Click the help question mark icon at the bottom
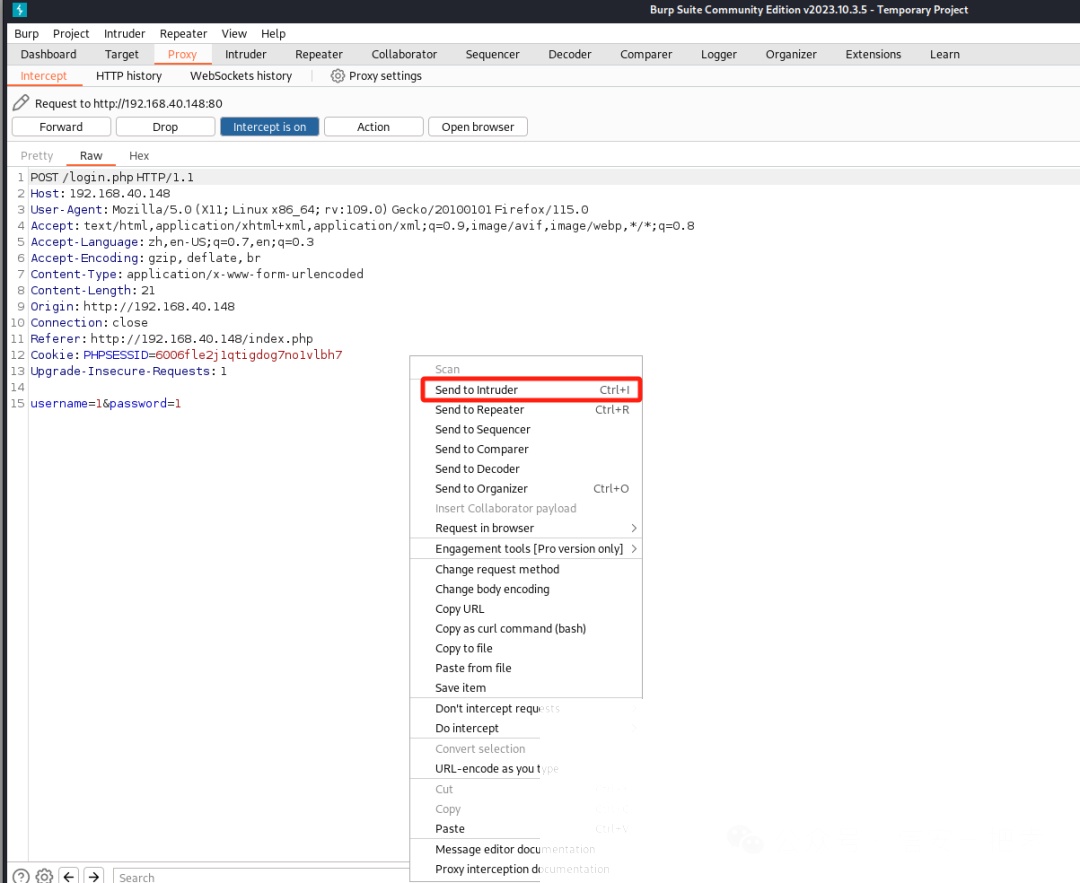This screenshot has height=883, width=1080. [x=21, y=876]
